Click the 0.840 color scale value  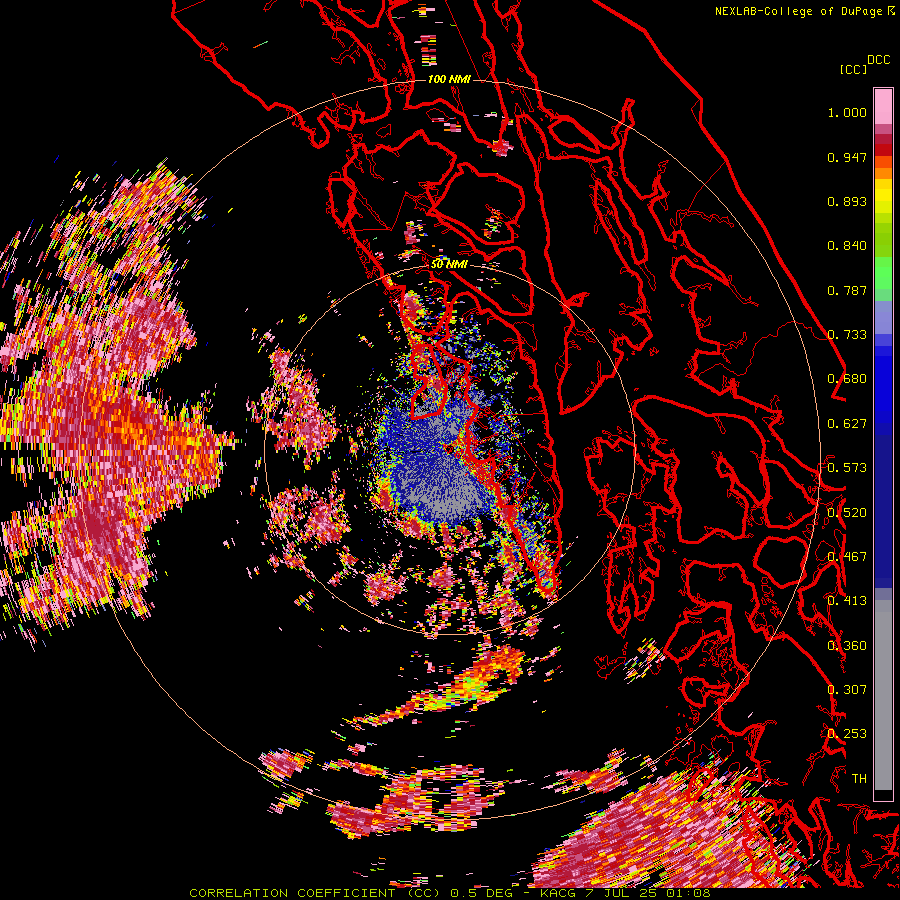point(847,246)
